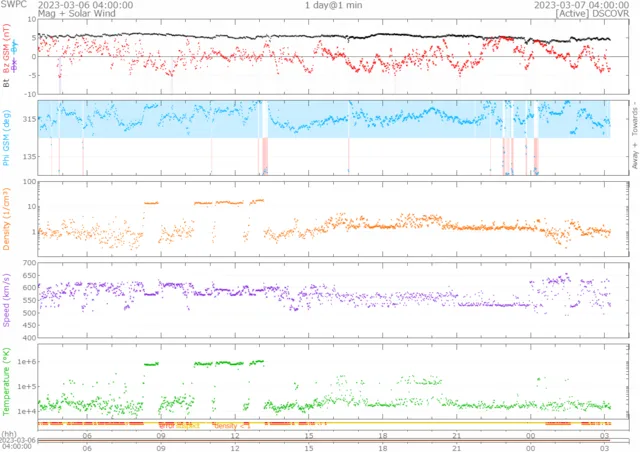Click the 12 hour tick on time axis

(x=235, y=436)
